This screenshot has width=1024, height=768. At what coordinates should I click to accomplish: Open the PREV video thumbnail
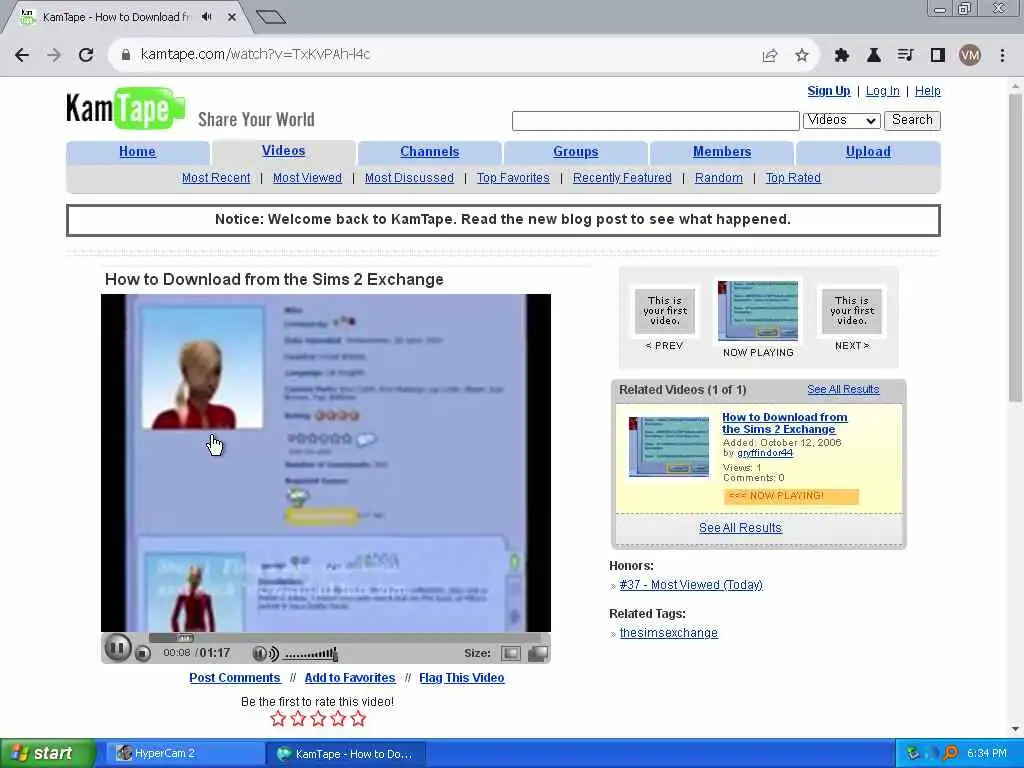(665, 311)
